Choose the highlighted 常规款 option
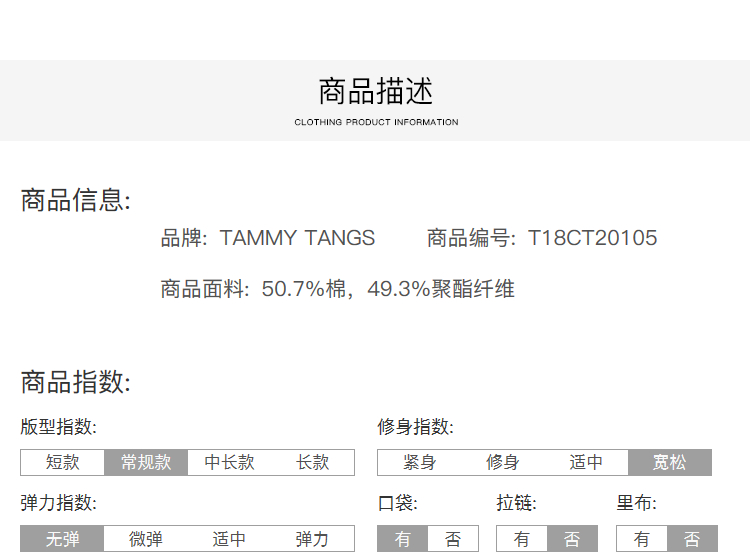The width and height of the screenshot is (750, 552). [x=146, y=462]
